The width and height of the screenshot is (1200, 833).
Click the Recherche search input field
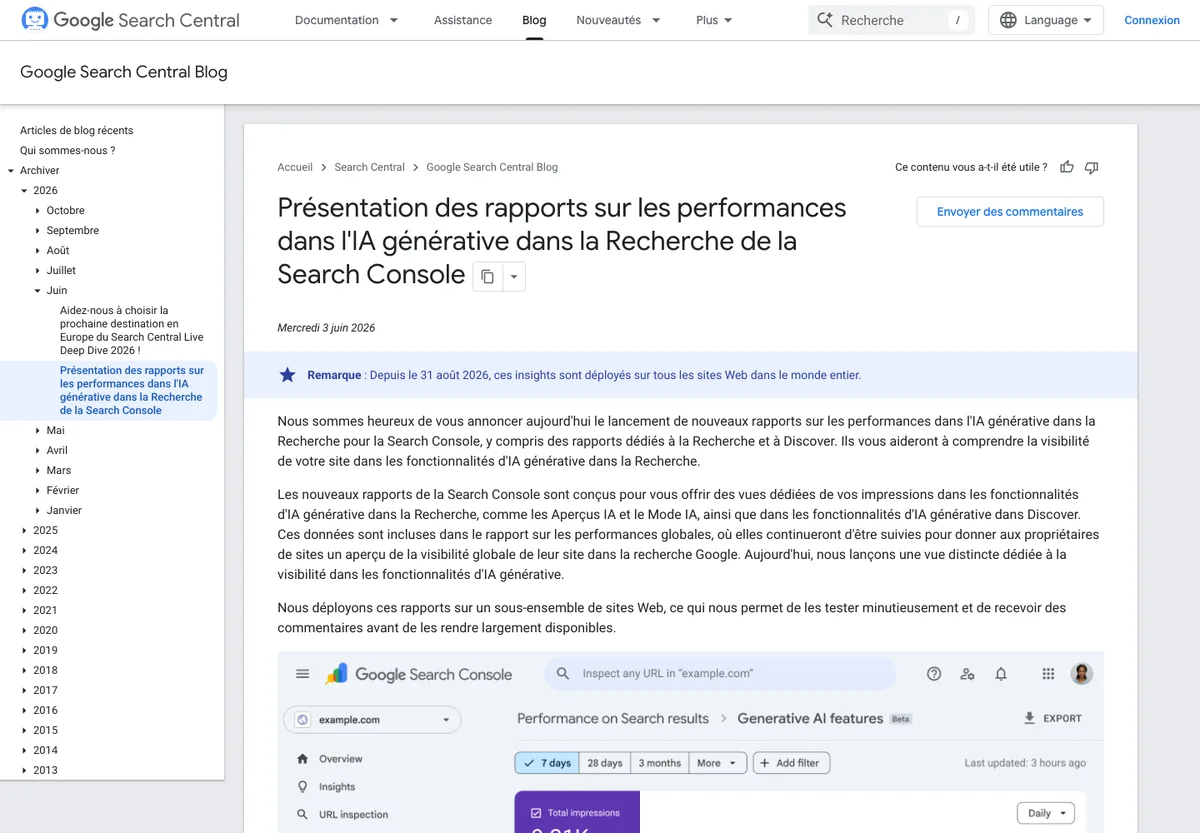coord(890,20)
